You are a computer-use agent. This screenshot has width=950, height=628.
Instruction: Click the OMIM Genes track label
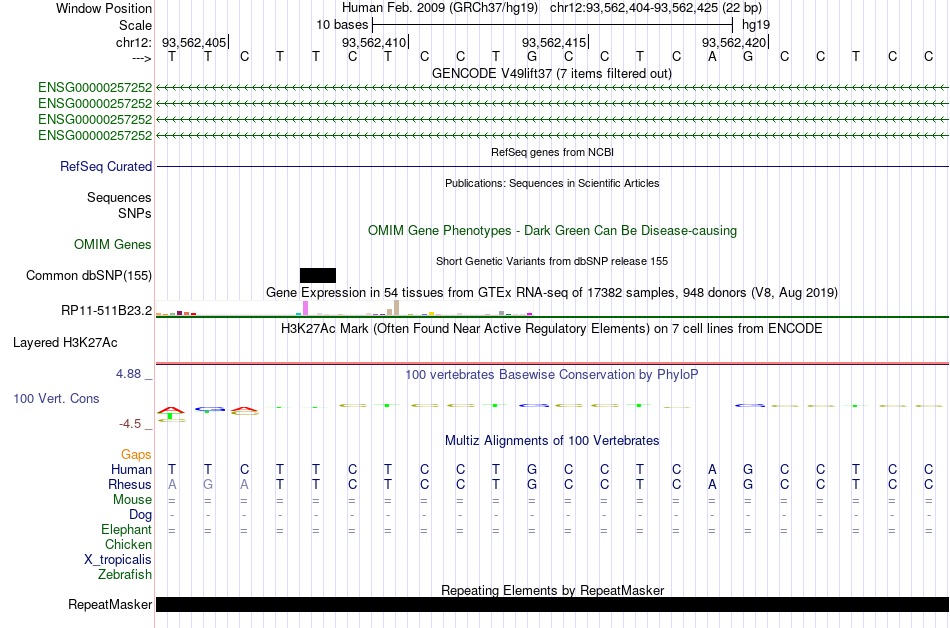tap(113, 245)
